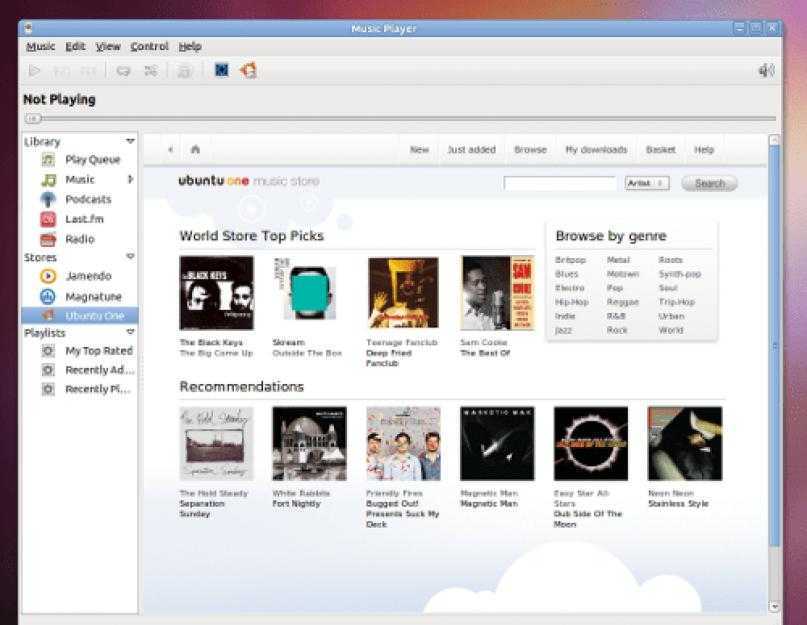This screenshot has width=807, height=625.
Task: Open the New tab in store
Action: click(x=419, y=150)
